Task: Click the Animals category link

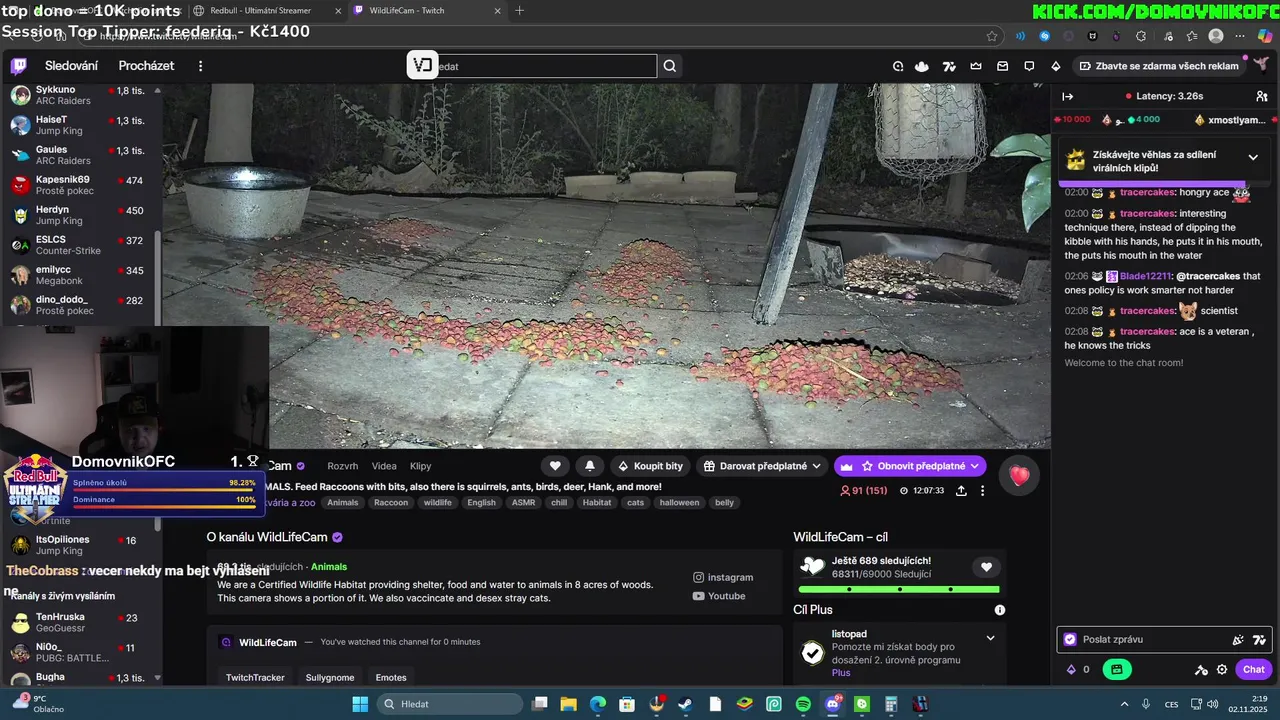Action: [329, 567]
